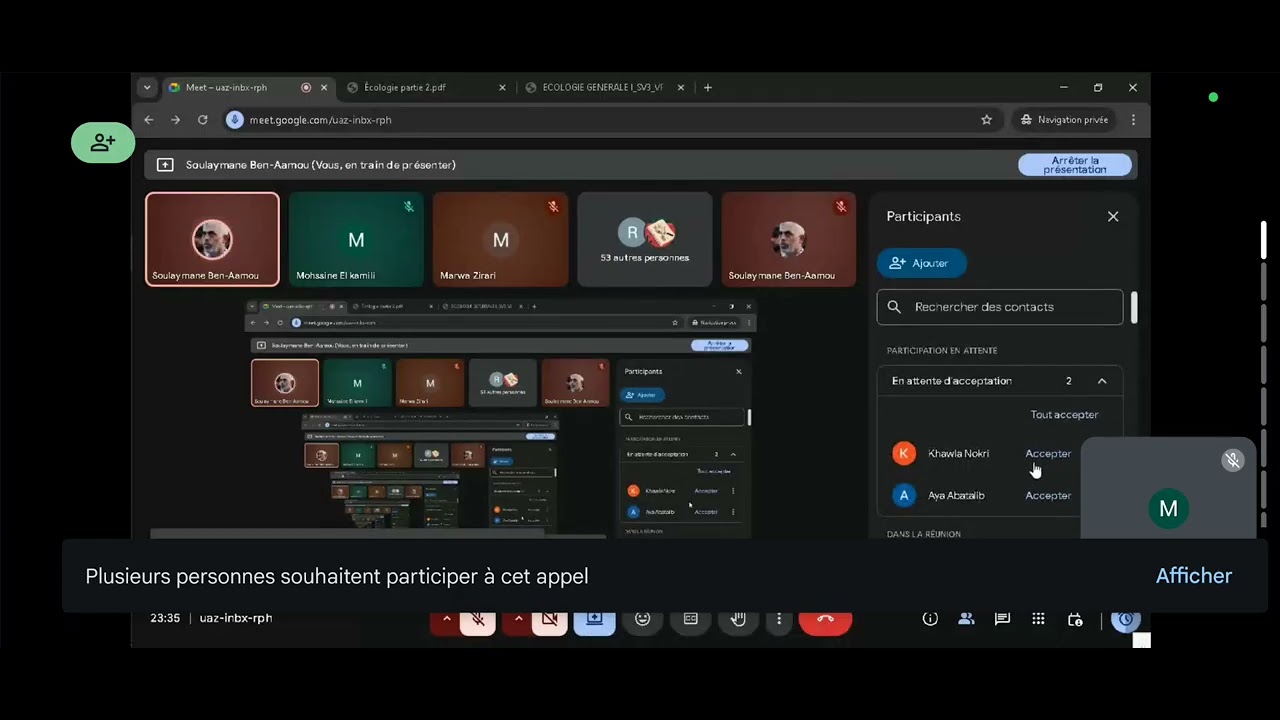The width and height of the screenshot is (1280, 720).
Task: Open more options three-dot menu in call bar
Action: 778,619
